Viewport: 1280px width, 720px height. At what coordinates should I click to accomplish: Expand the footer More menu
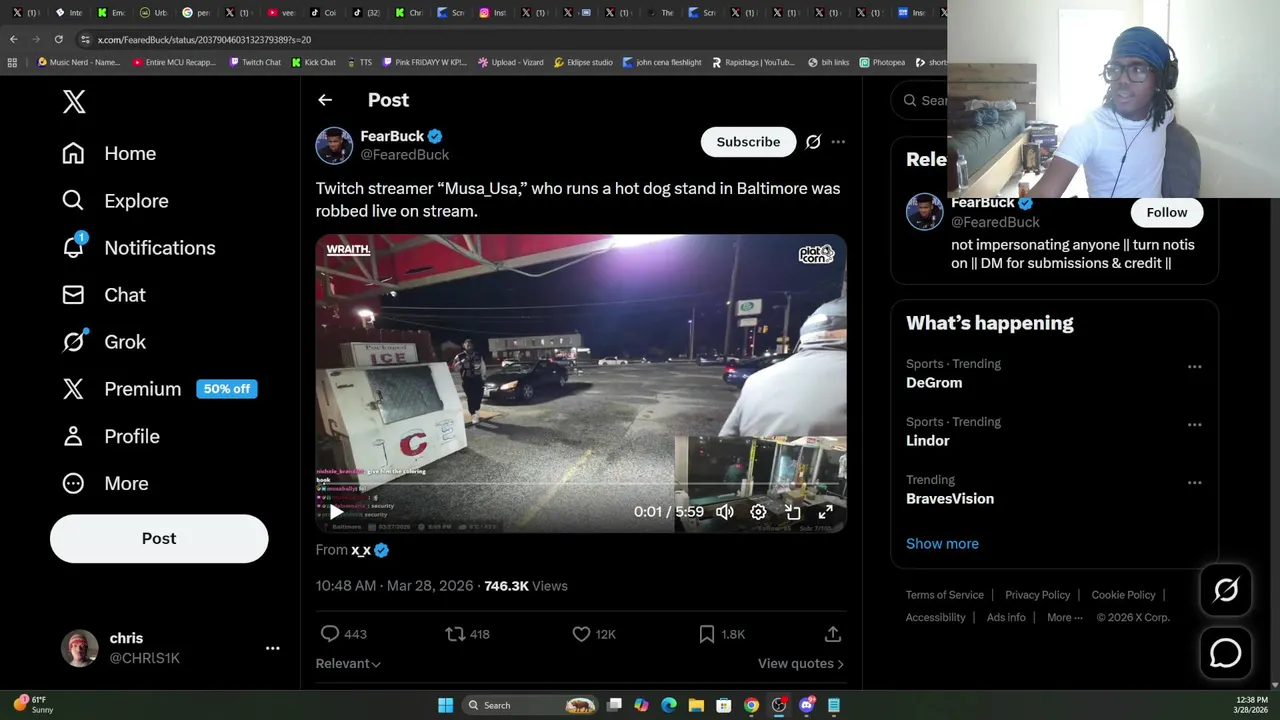(1064, 618)
